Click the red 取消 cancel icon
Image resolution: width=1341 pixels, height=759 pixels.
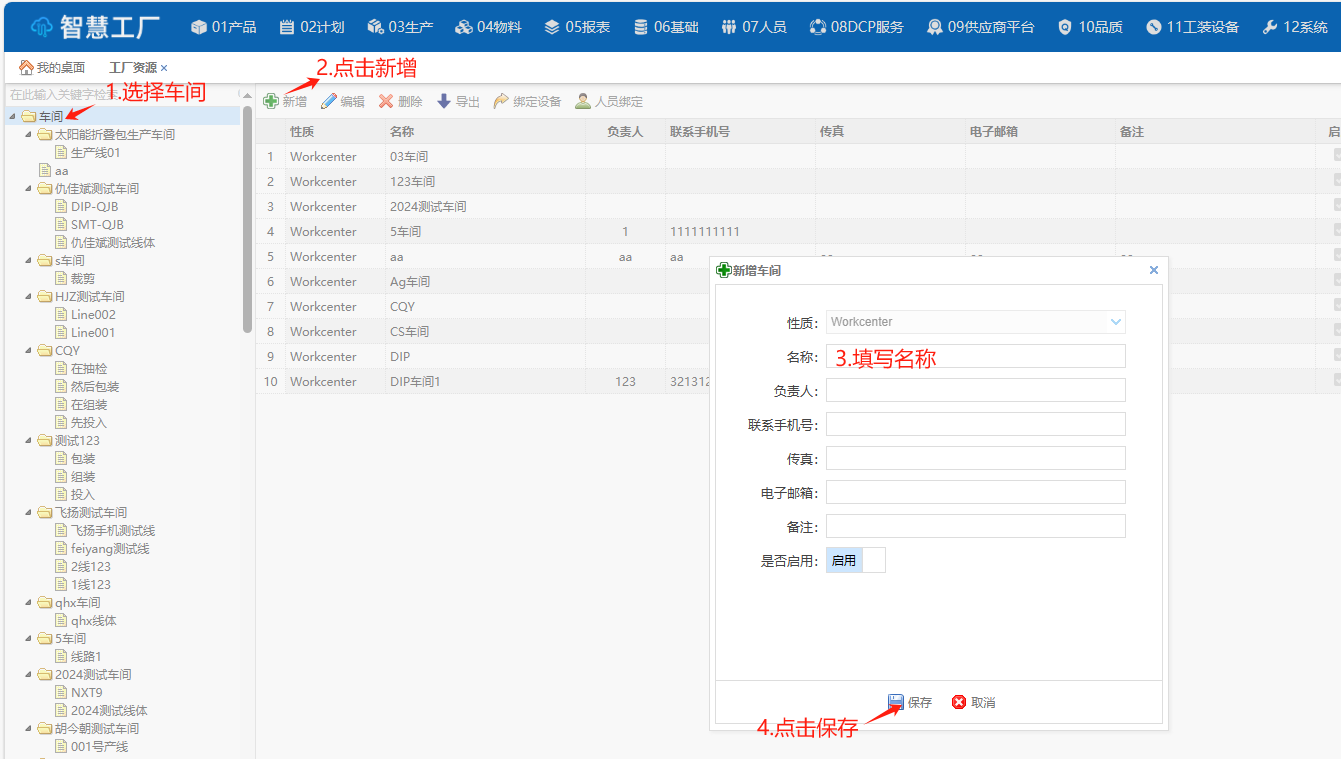(959, 702)
